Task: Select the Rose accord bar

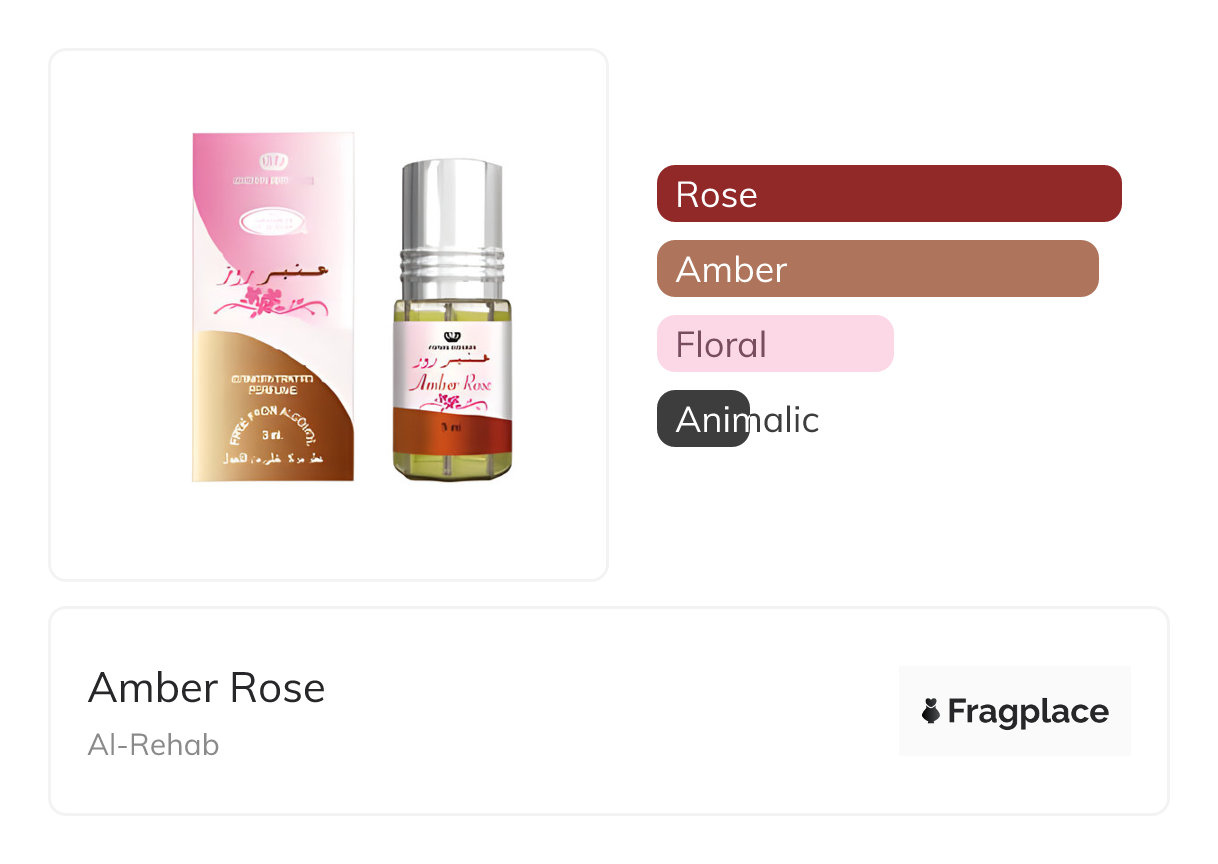Action: click(x=889, y=193)
